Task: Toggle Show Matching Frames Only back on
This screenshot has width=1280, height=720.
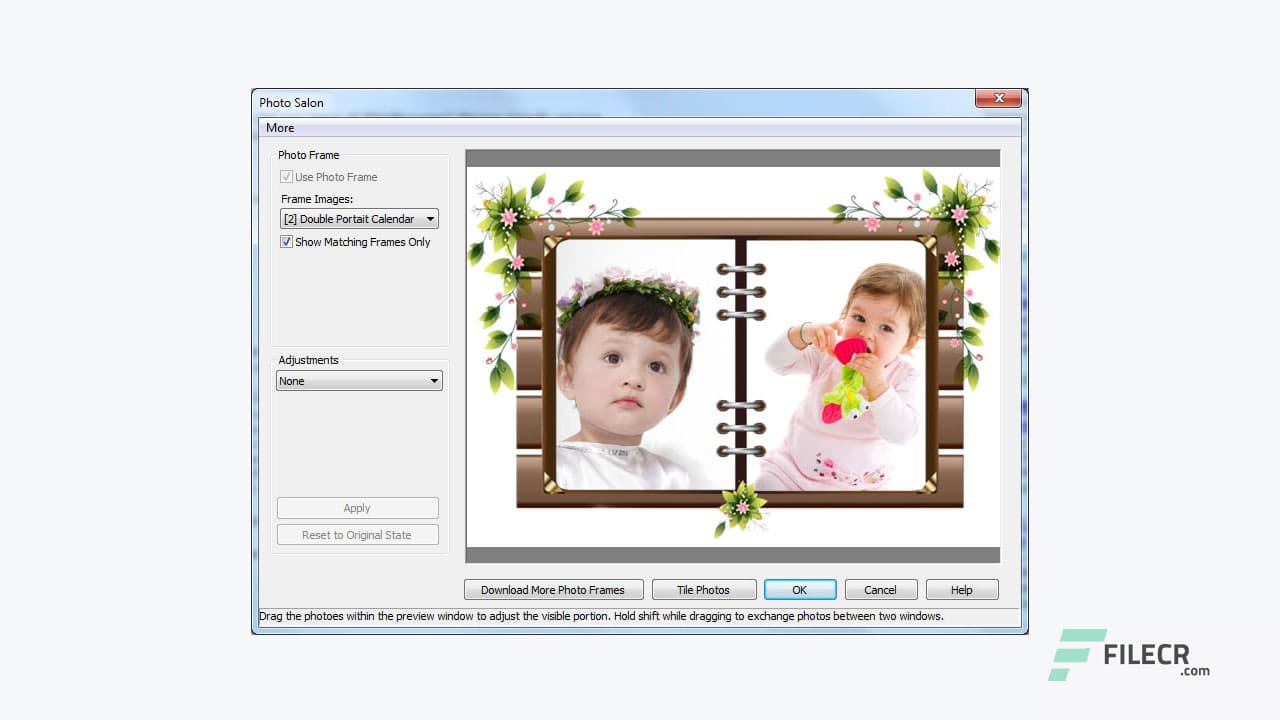Action: point(287,242)
